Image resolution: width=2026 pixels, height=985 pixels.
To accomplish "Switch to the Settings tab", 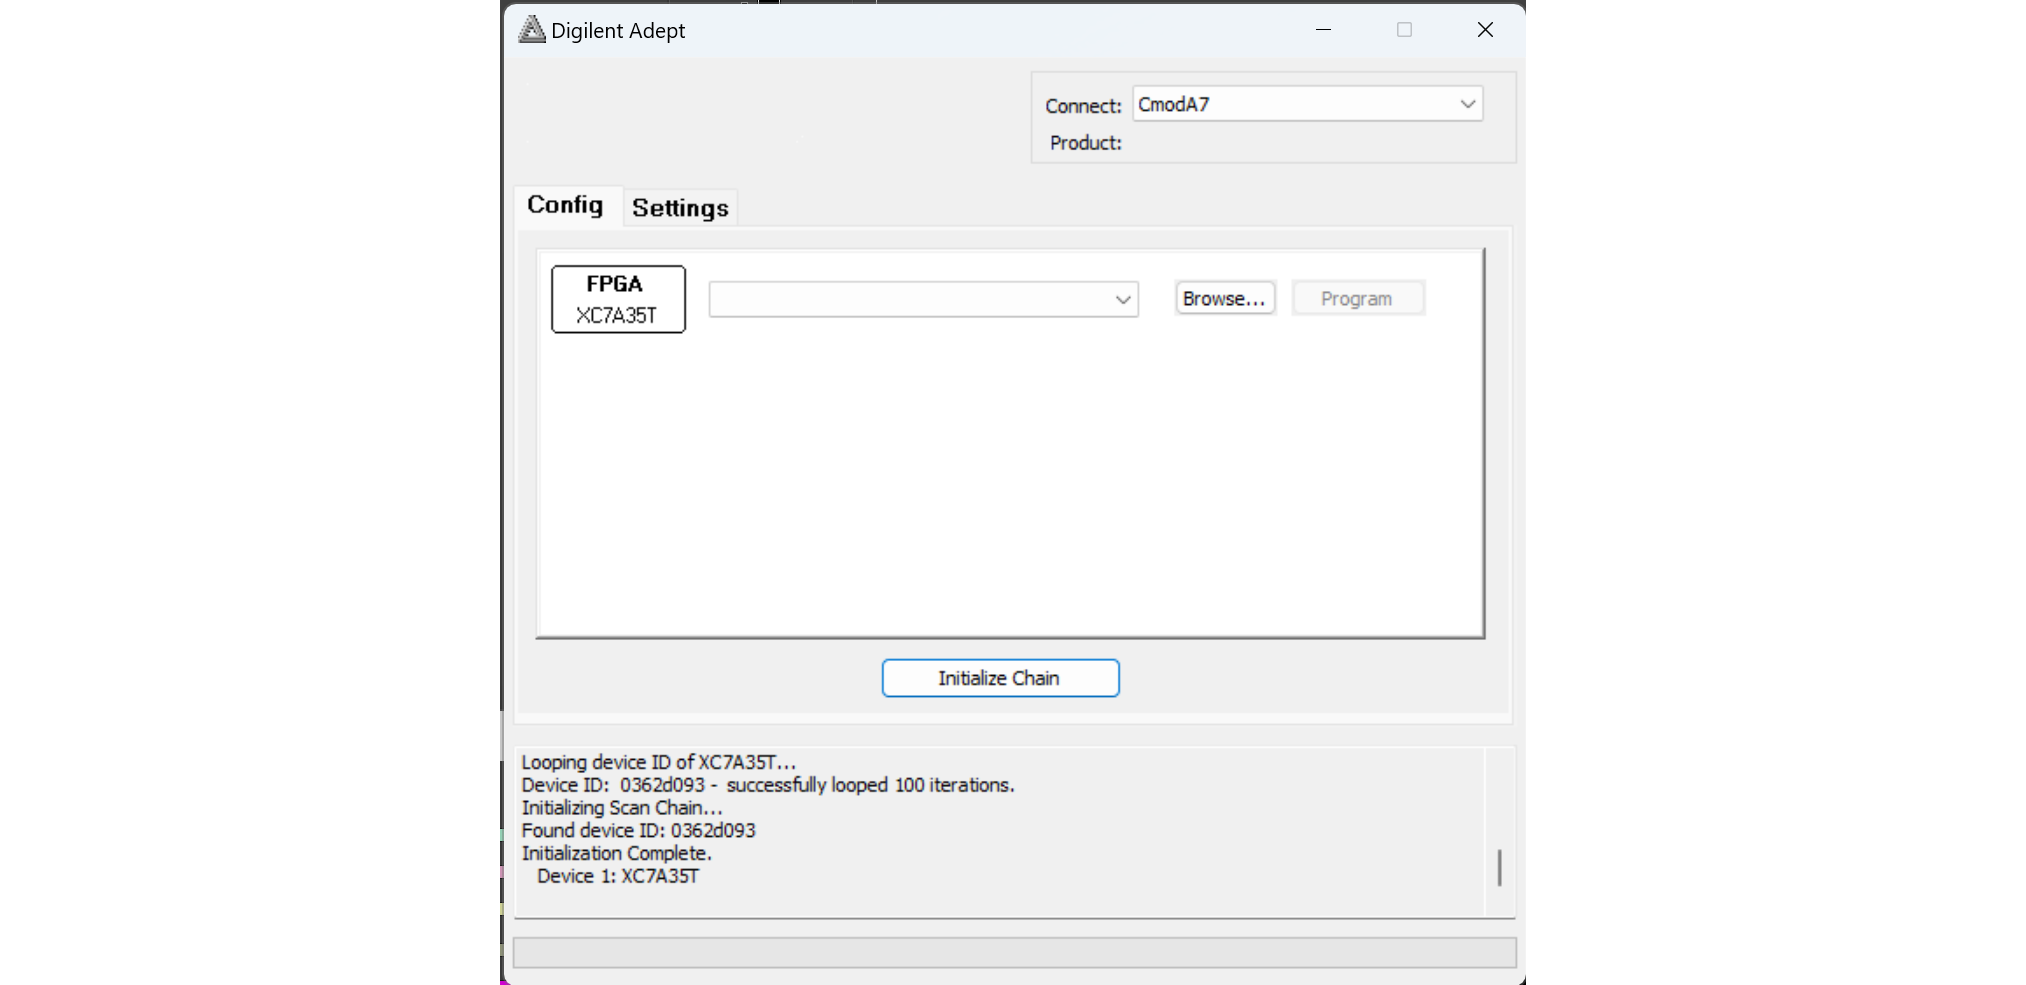I will [x=680, y=208].
